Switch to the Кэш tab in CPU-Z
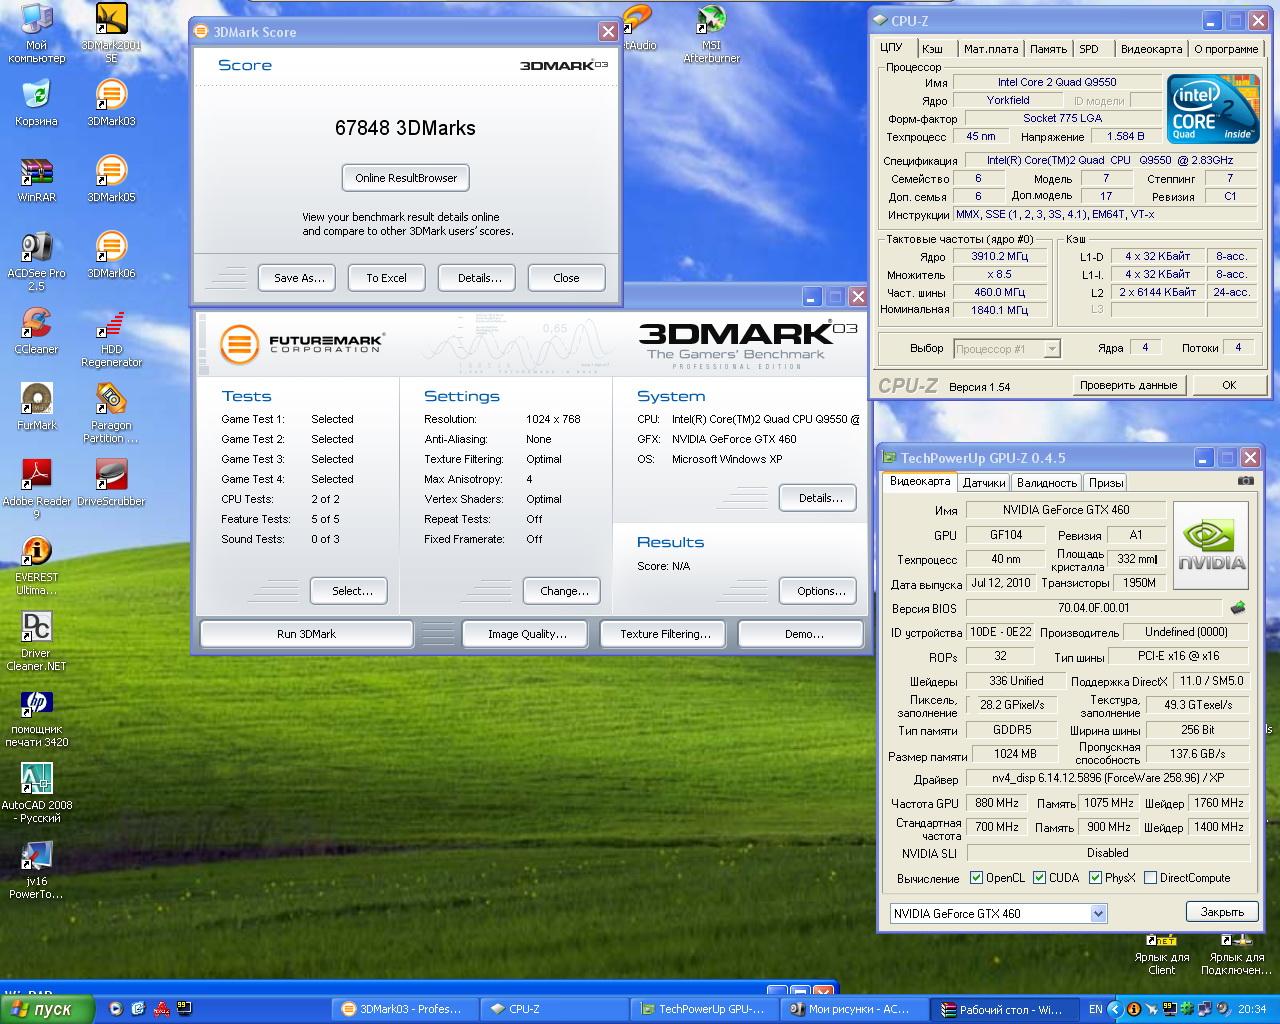The image size is (1280, 1024). [x=932, y=49]
